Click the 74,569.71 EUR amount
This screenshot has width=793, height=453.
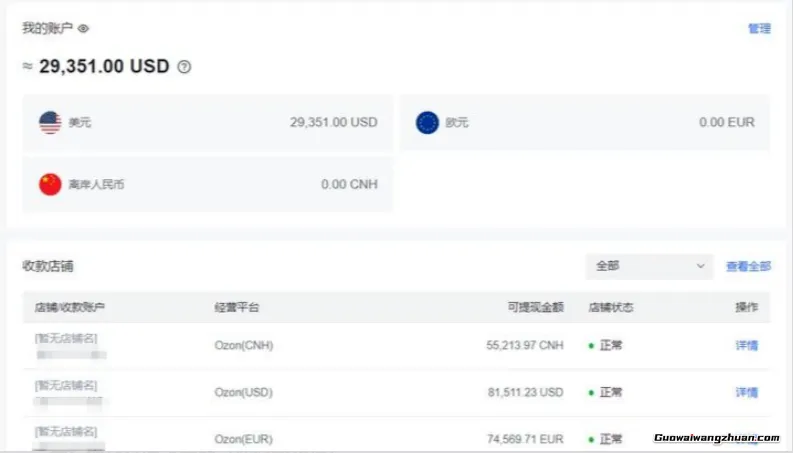pos(525,439)
